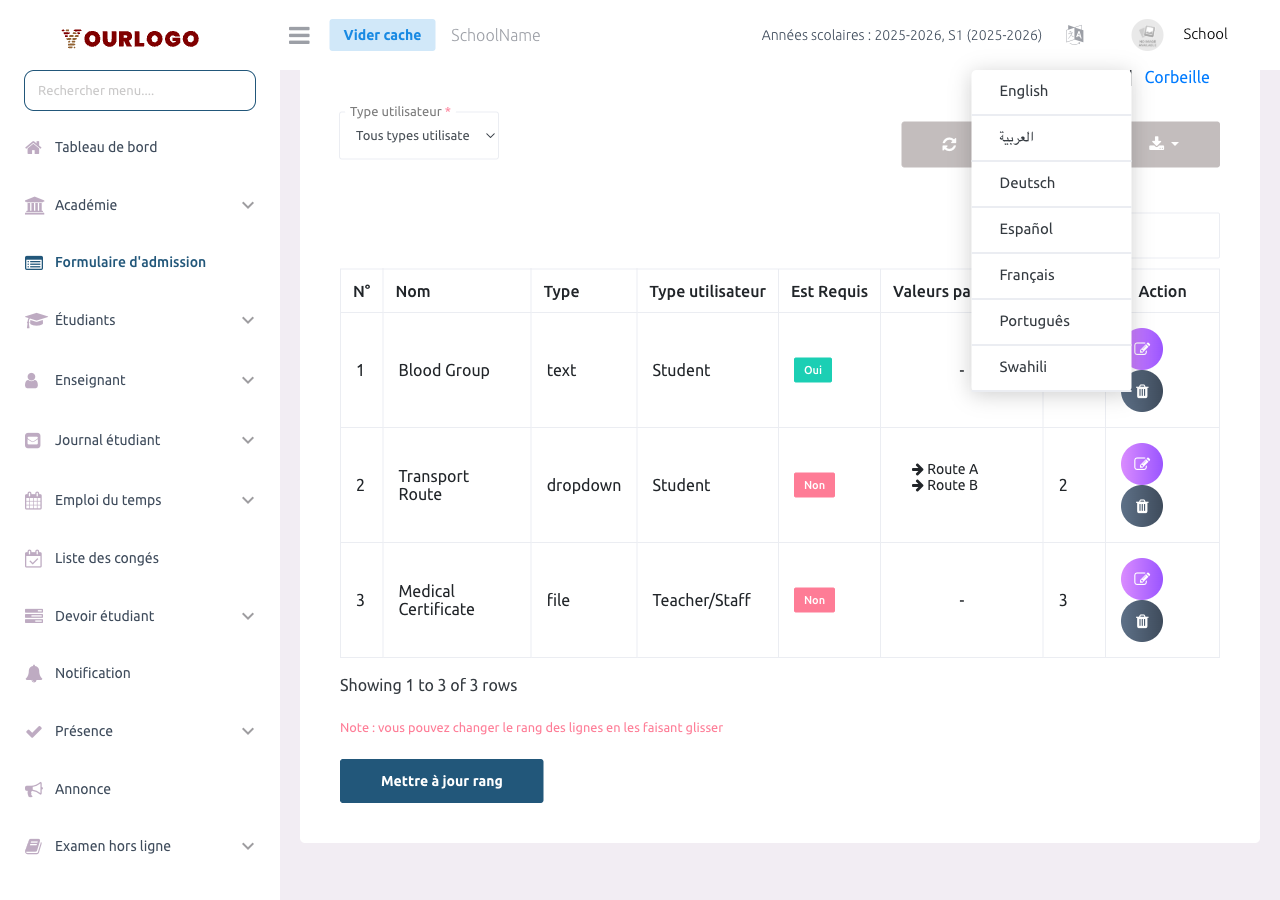Viewport: 1280px width, 900px height.
Task: Expand the Emploi du temps menu
Action: [140, 500]
